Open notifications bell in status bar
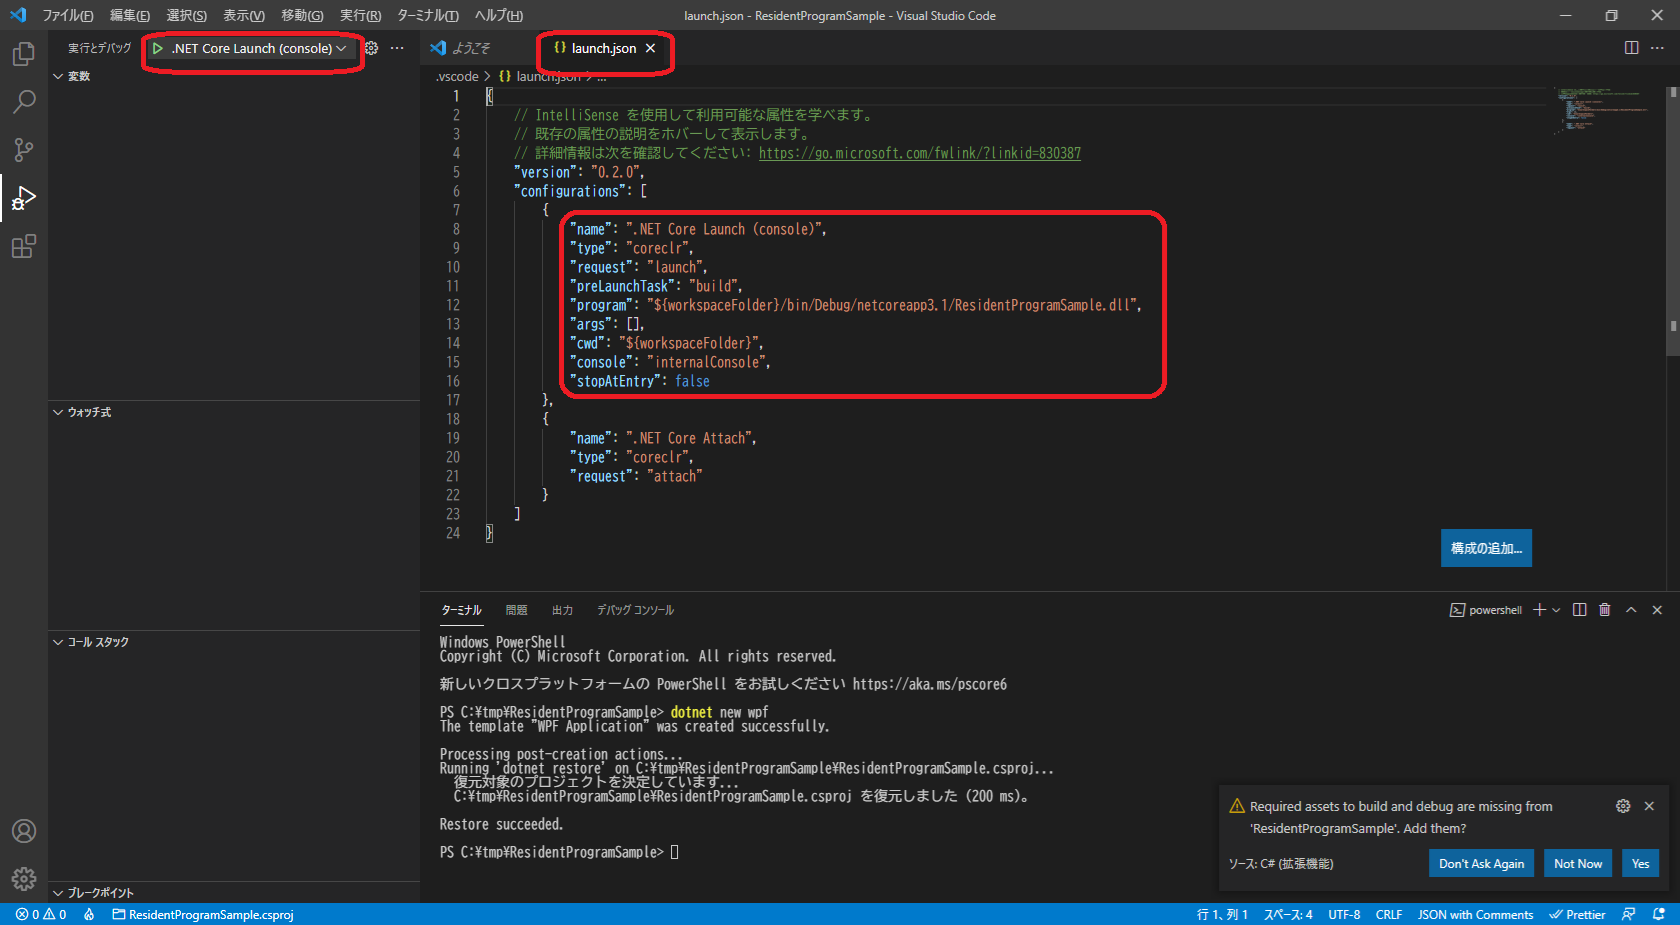1680x925 pixels. click(x=1659, y=915)
